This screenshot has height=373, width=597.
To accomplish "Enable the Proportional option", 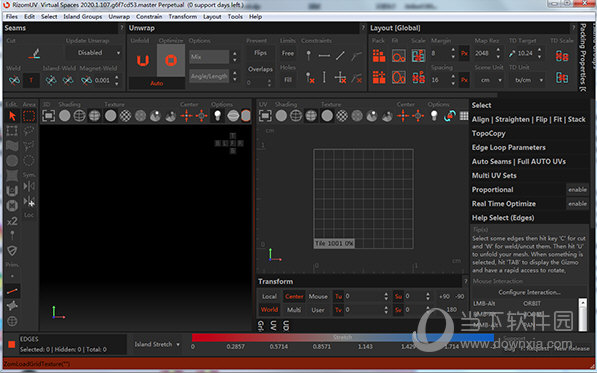I will [x=577, y=190].
